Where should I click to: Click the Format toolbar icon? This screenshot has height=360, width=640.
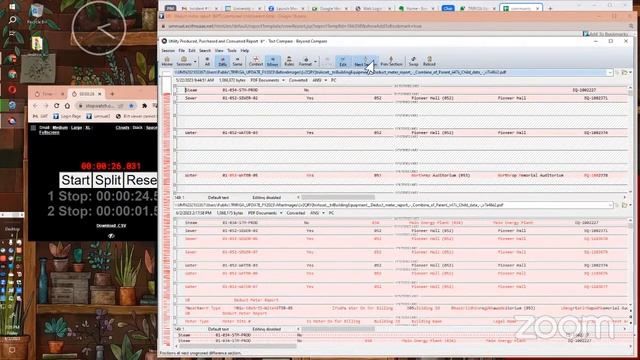[305, 62]
